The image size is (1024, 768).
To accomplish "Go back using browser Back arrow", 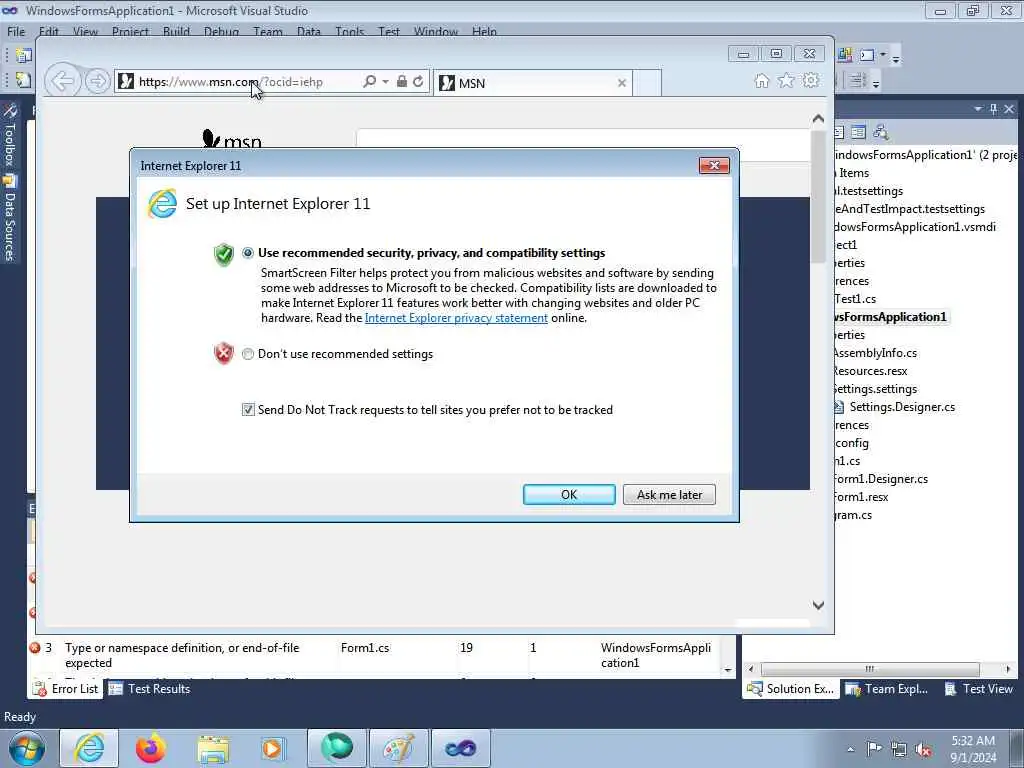I will pyautogui.click(x=63, y=82).
